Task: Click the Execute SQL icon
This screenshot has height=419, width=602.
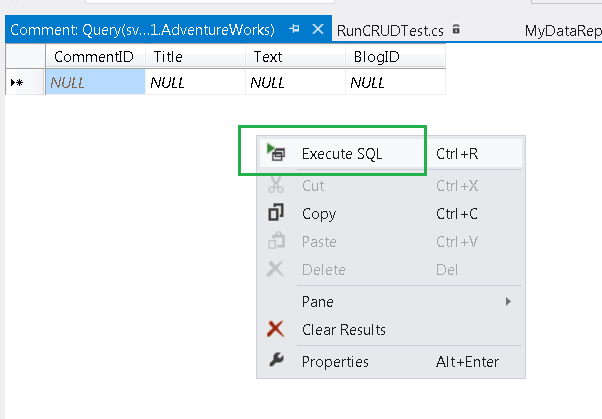Action: click(277, 154)
